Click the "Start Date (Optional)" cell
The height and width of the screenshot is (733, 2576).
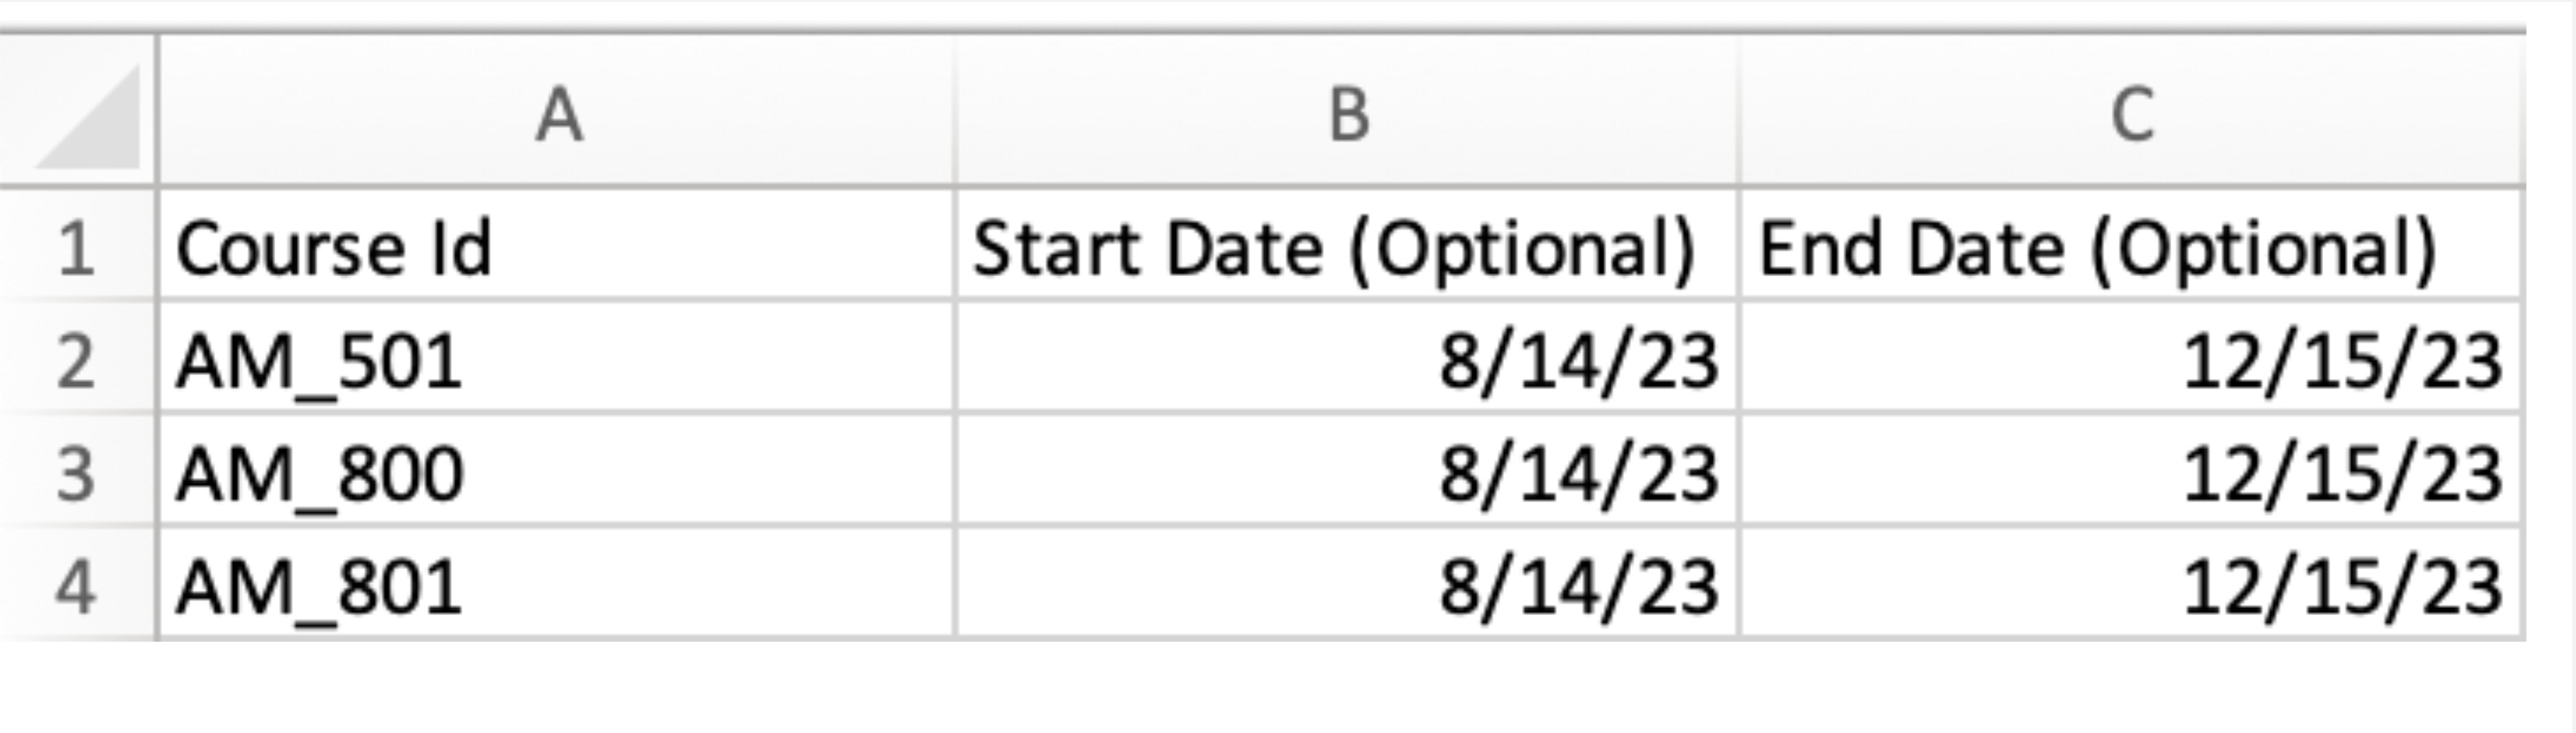1348,247
